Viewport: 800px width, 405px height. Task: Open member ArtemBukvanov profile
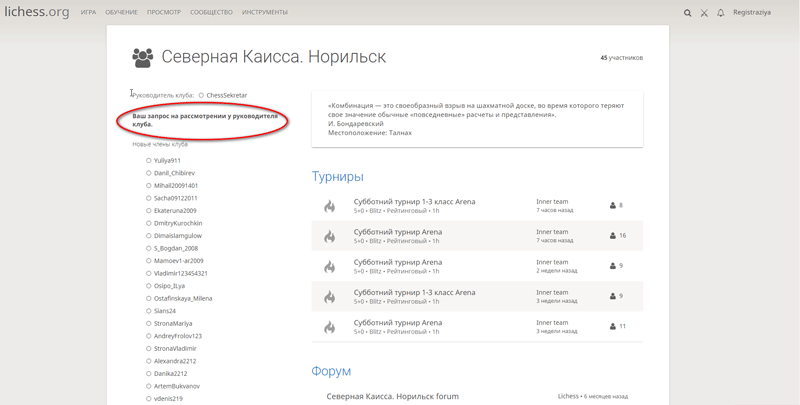click(177, 386)
